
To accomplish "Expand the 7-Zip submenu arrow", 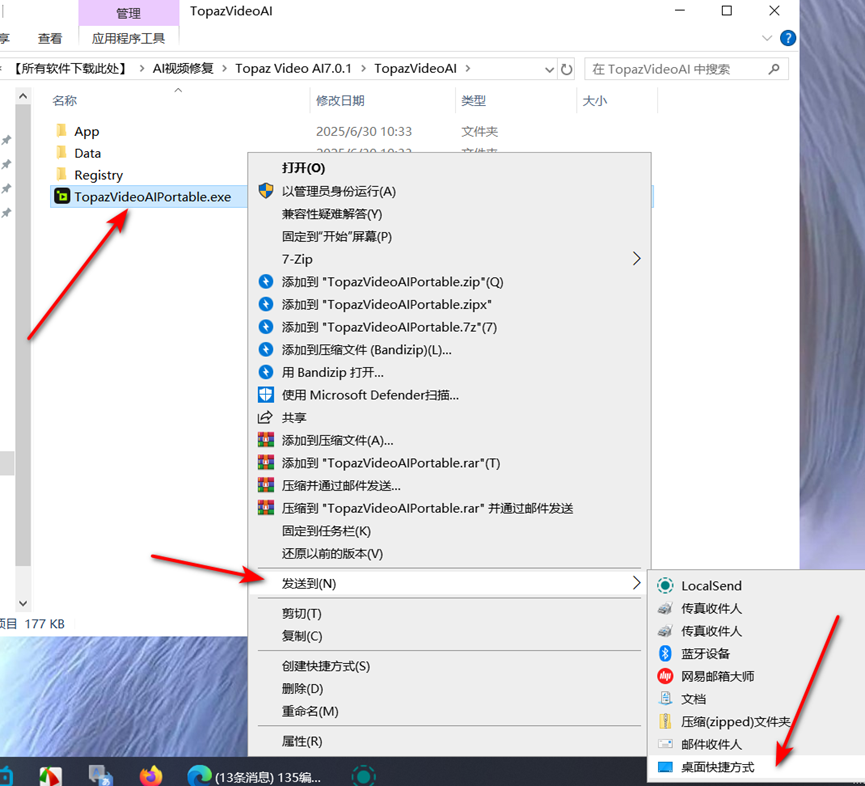I will (x=637, y=259).
